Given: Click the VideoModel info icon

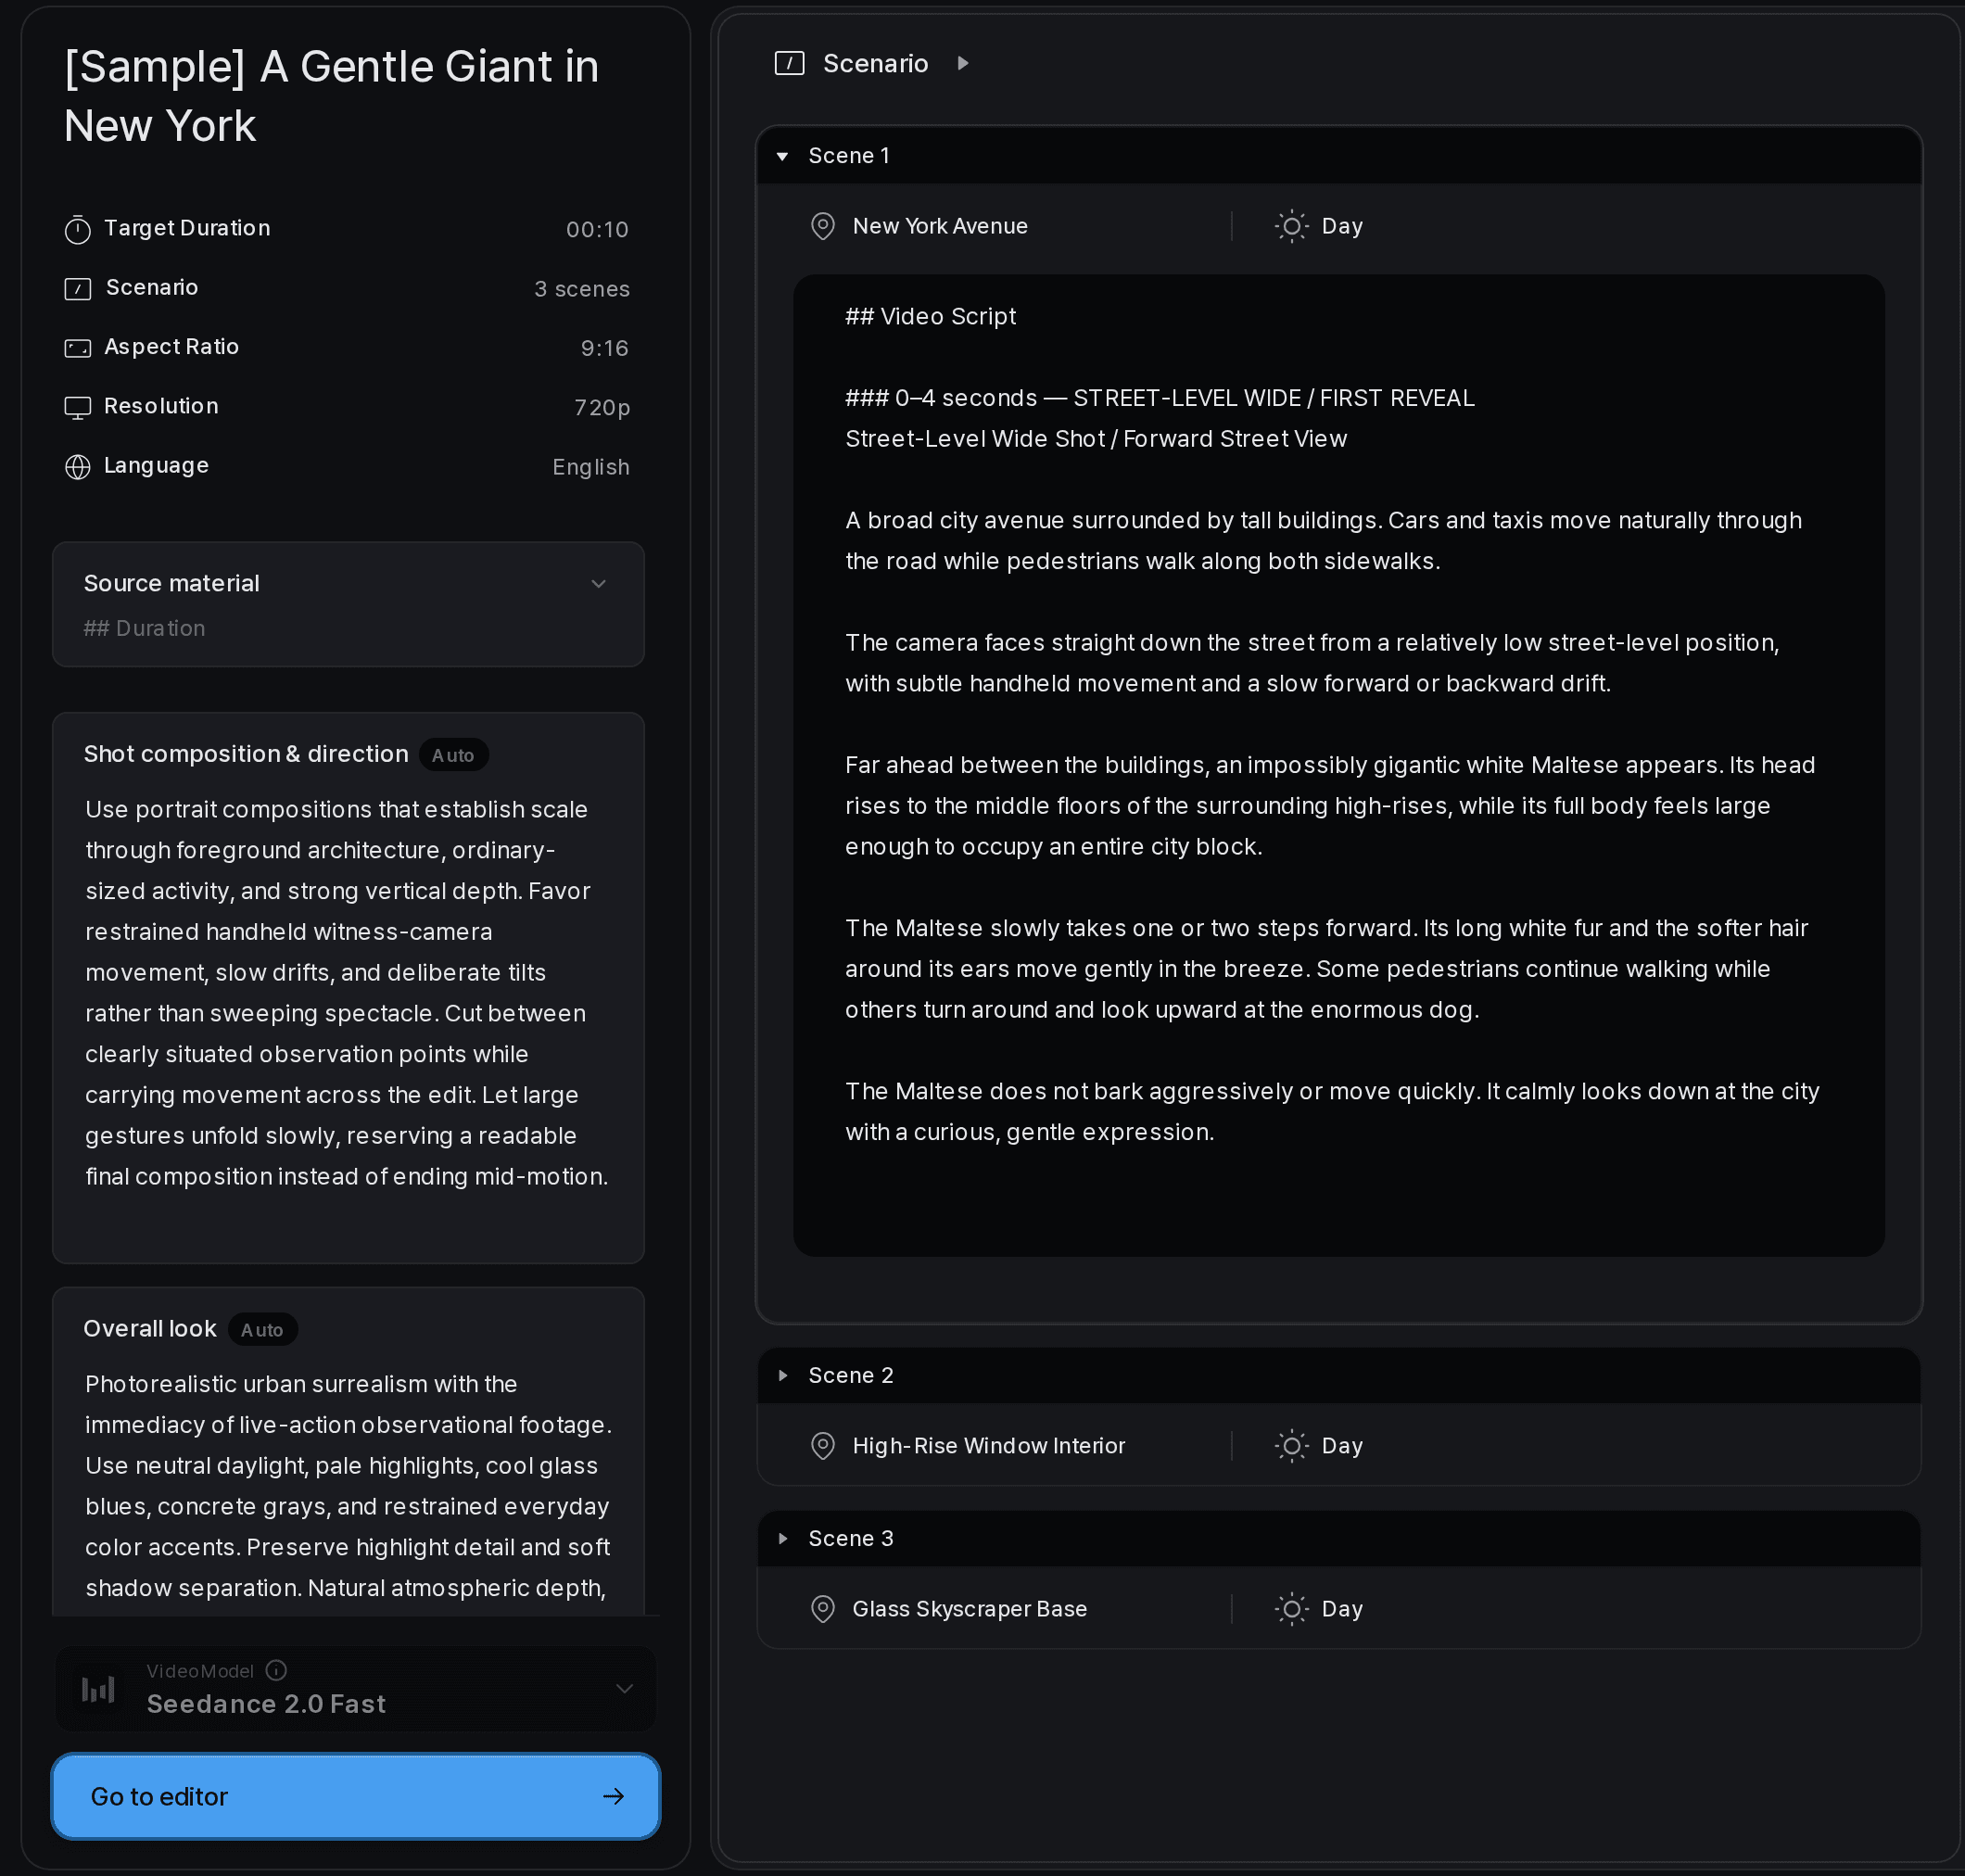Looking at the screenshot, I should click(x=277, y=1670).
